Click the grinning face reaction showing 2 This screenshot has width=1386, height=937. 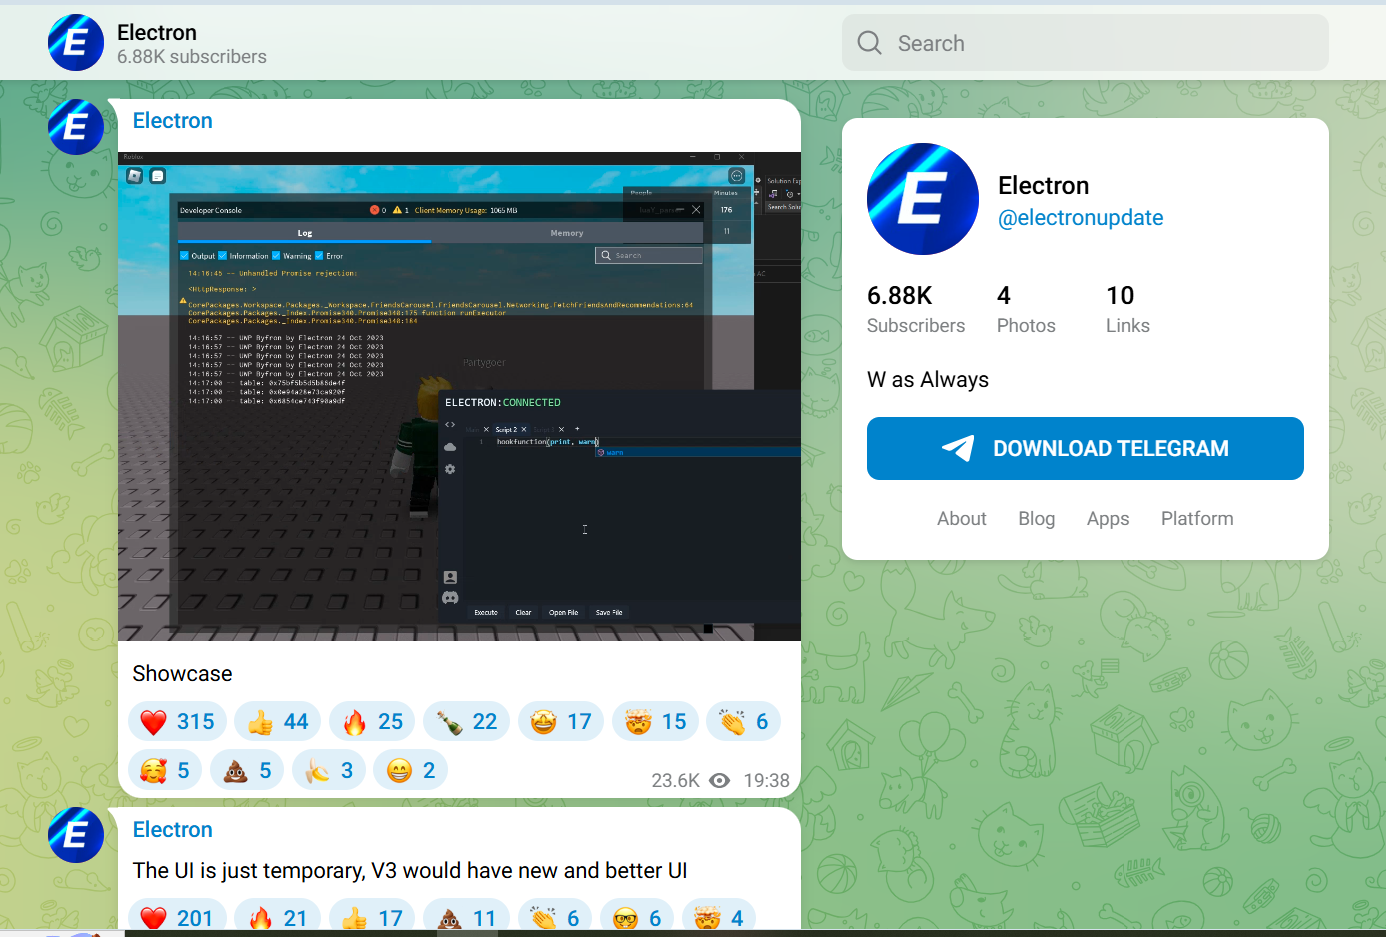pos(411,771)
